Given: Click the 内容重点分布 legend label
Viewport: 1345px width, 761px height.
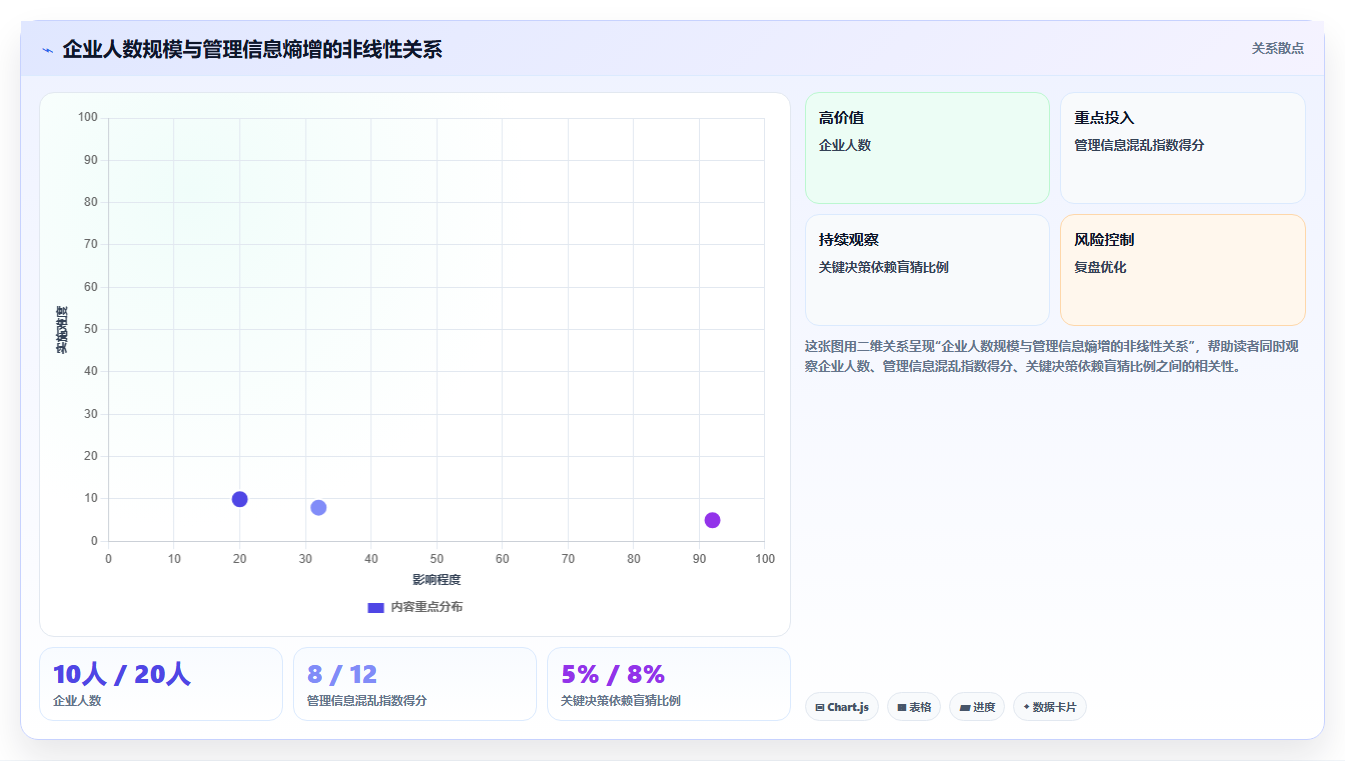Looking at the screenshot, I should (427, 607).
